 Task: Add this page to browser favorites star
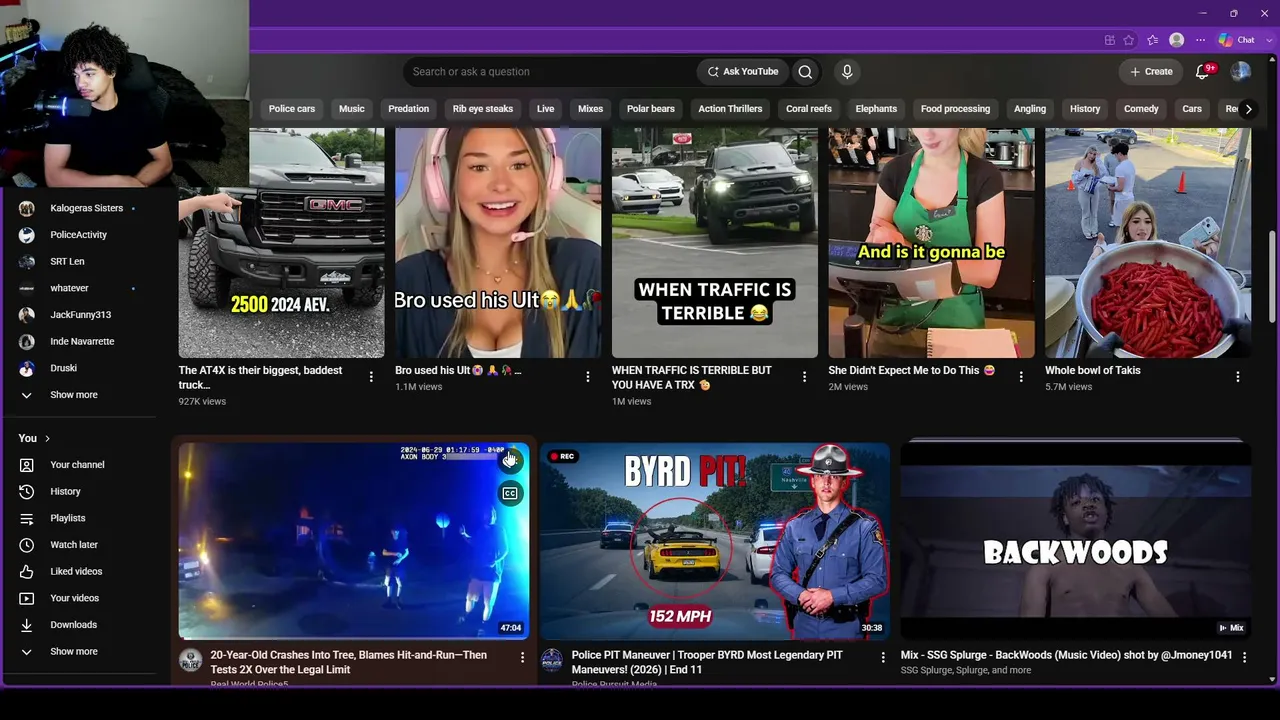pos(1129,40)
